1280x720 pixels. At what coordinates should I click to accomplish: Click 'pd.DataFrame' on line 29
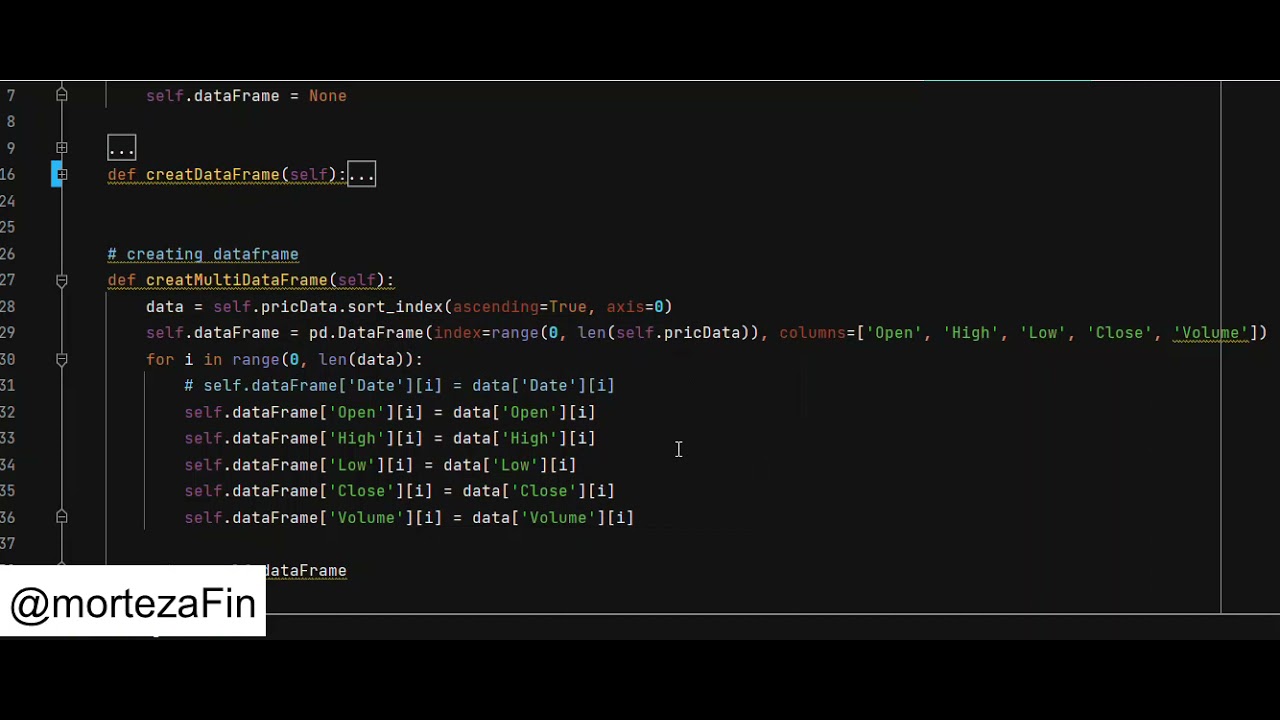pyautogui.click(x=366, y=333)
